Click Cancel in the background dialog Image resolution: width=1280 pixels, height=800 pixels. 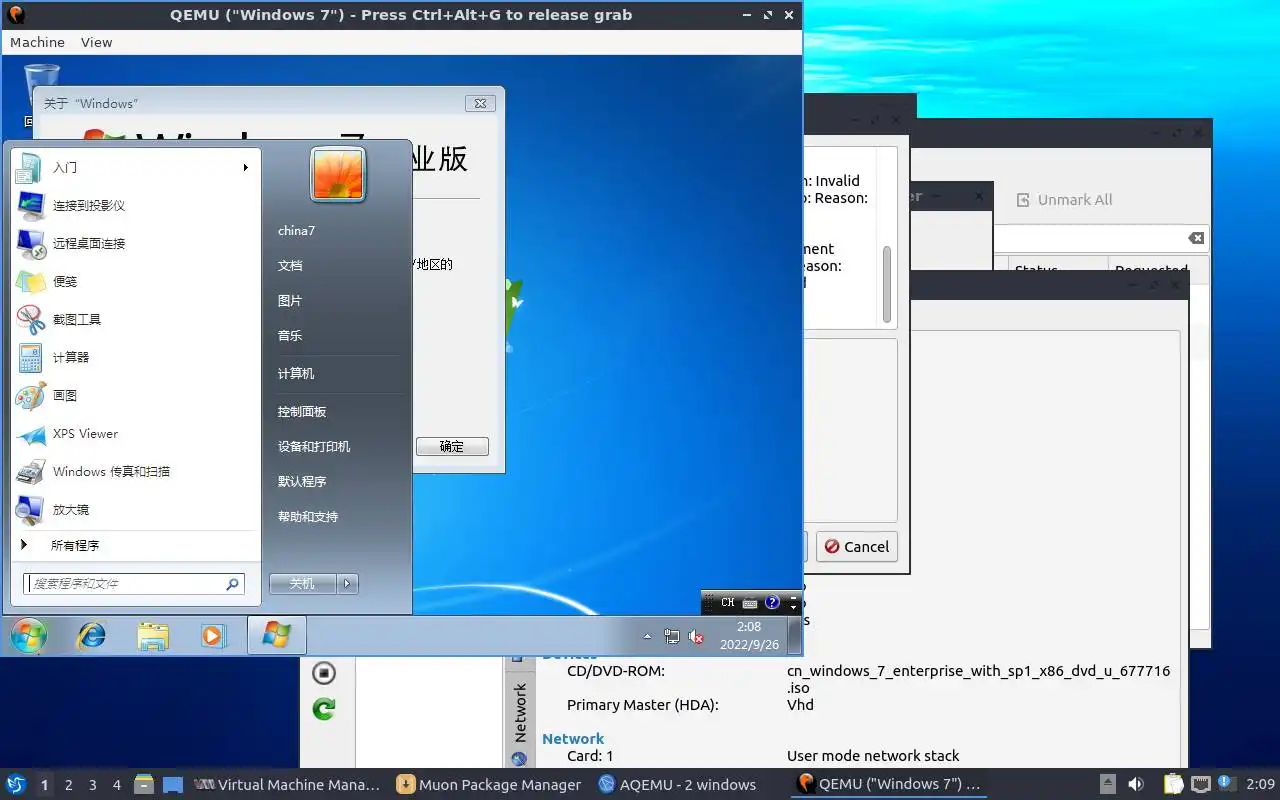coord(857,546)
